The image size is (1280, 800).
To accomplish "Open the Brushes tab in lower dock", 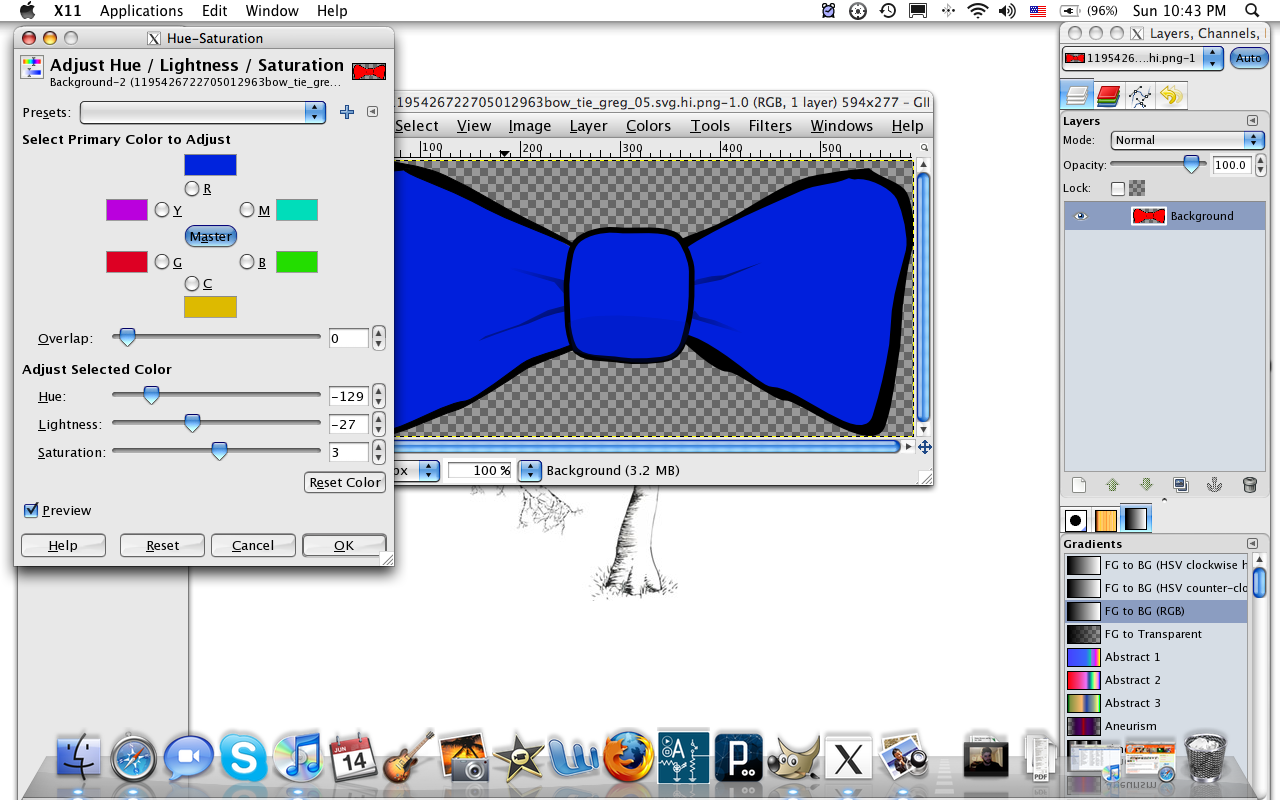I will (1076, 519).
